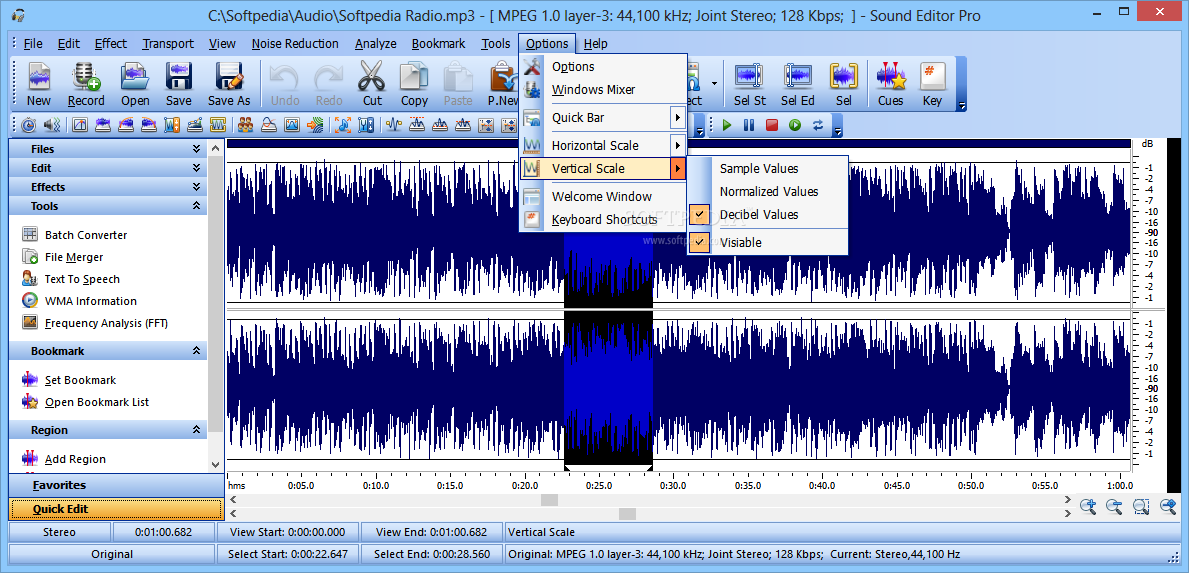The image size is (1189, 573).
Task: Click the speaker icon in the small toolbar
Action: pos(52,125)
